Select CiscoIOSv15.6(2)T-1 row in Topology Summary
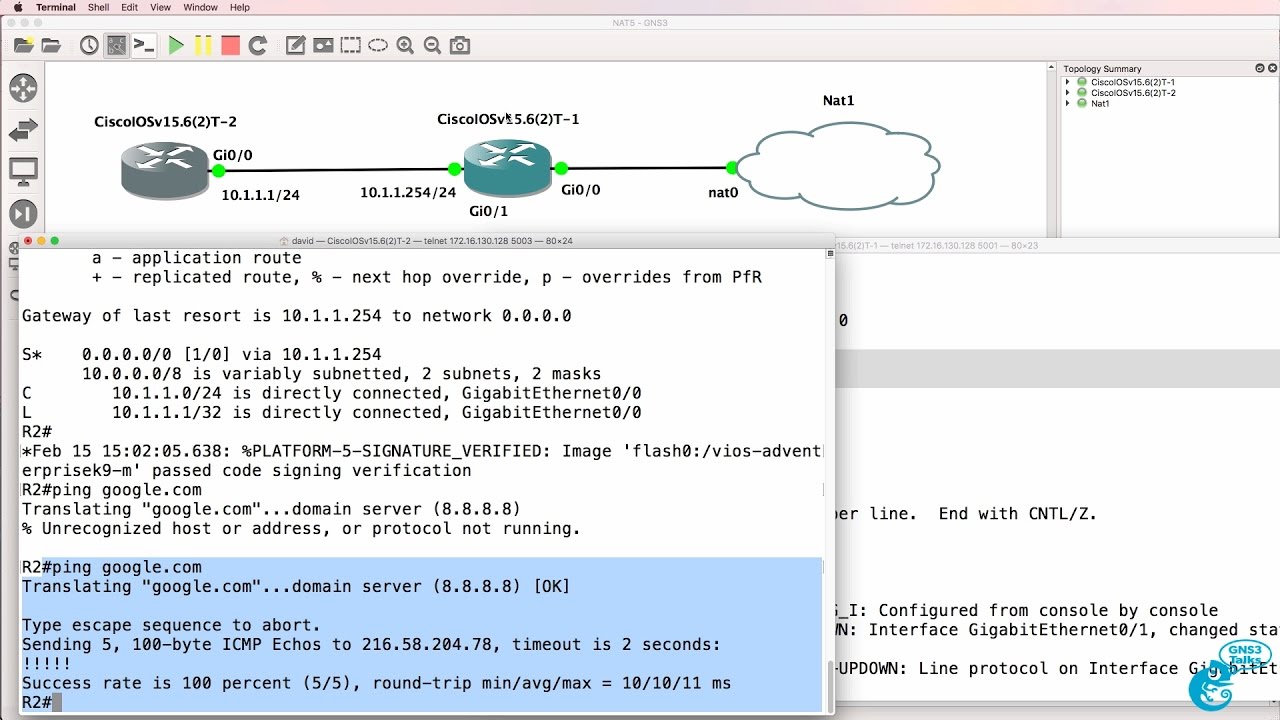 point(1133,82)
